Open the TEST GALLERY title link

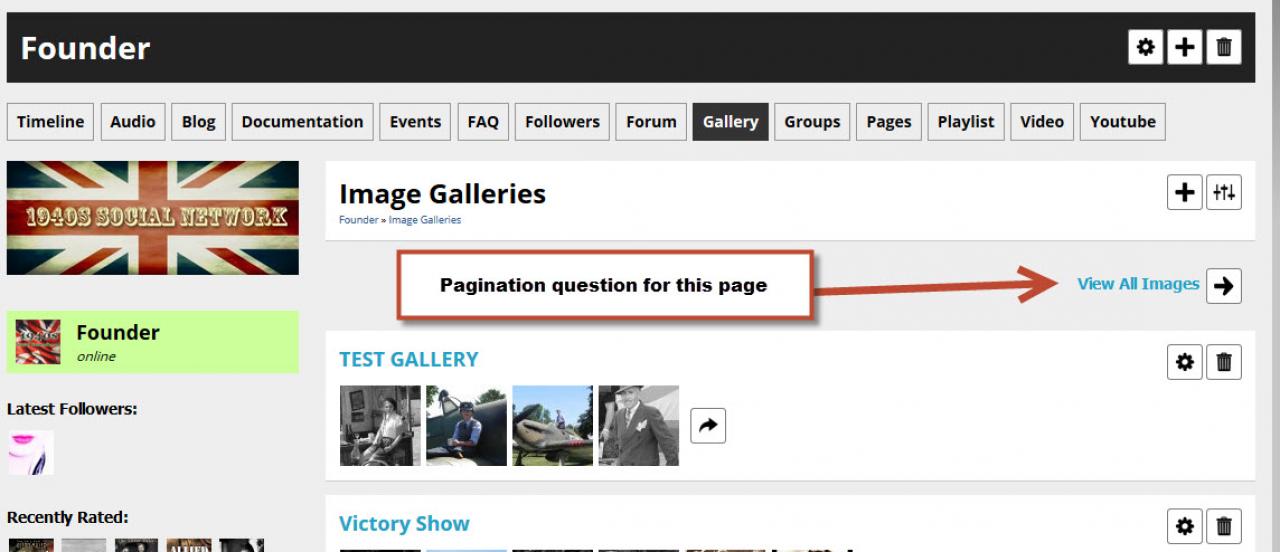[x=409, y=359]
